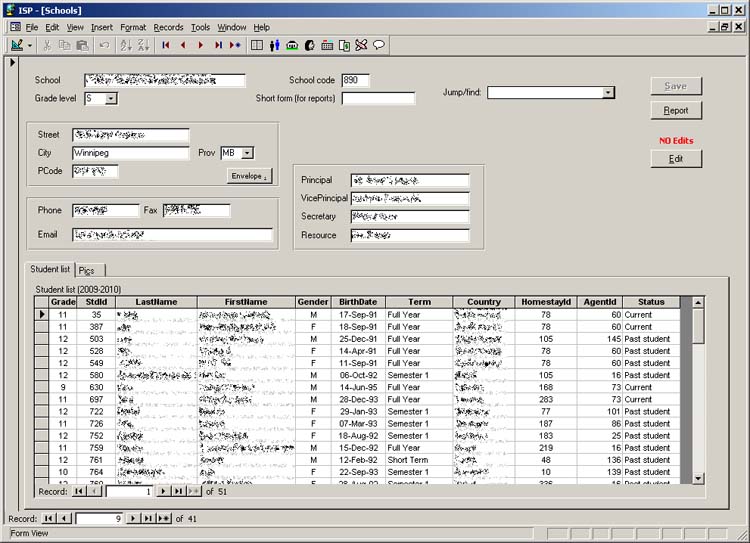Click the two people toolbar icon
Screen dimensions: 750x543
(x=275, y=45)
